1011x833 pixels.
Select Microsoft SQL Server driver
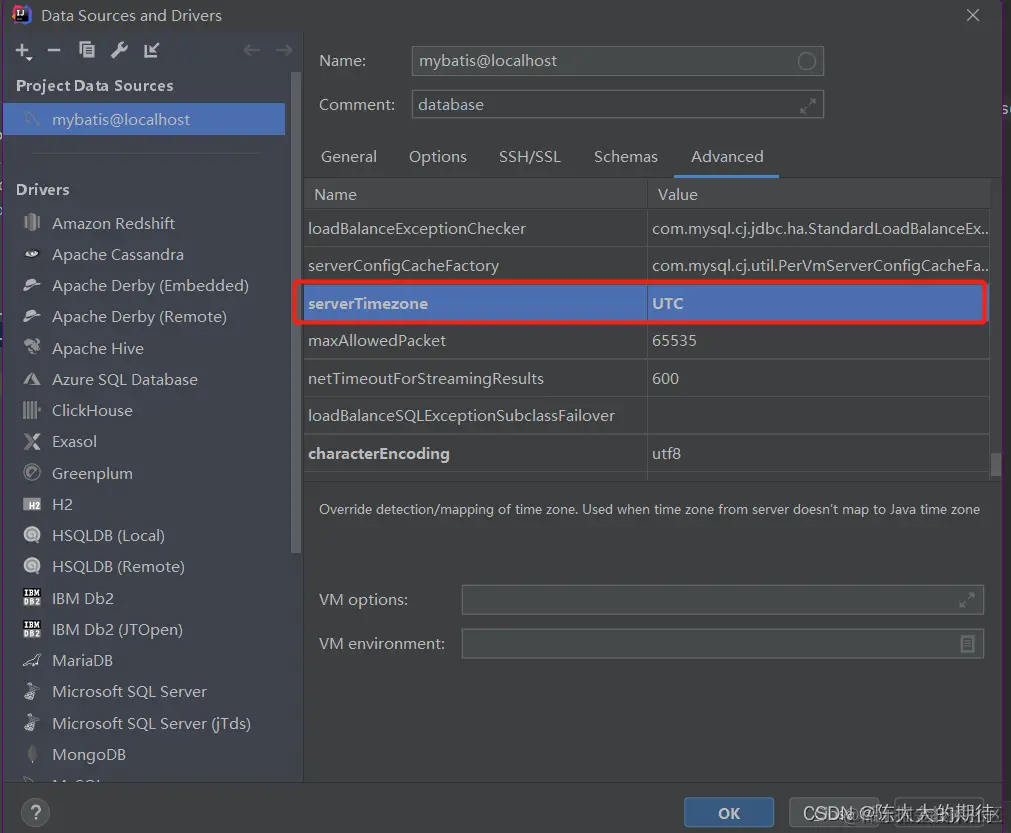click(x=129, y=692)
